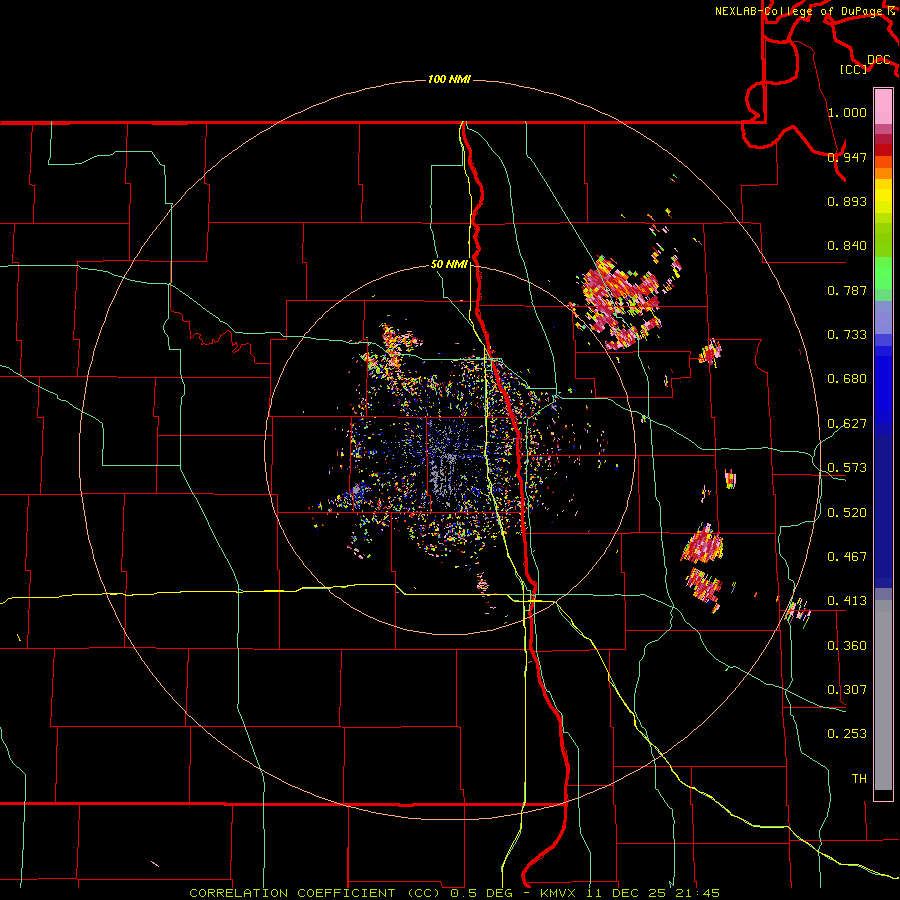
Task: Click the "NEXLAB-College of DuPage" credit text
Action: [798, 11]
